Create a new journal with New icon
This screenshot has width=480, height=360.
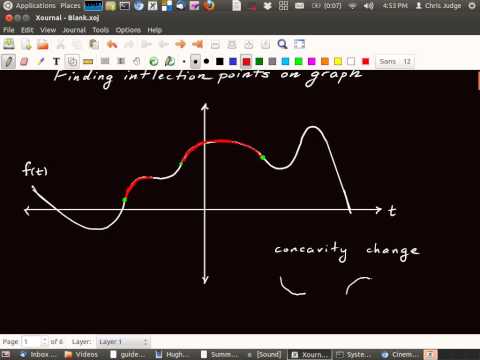point(26,44)
